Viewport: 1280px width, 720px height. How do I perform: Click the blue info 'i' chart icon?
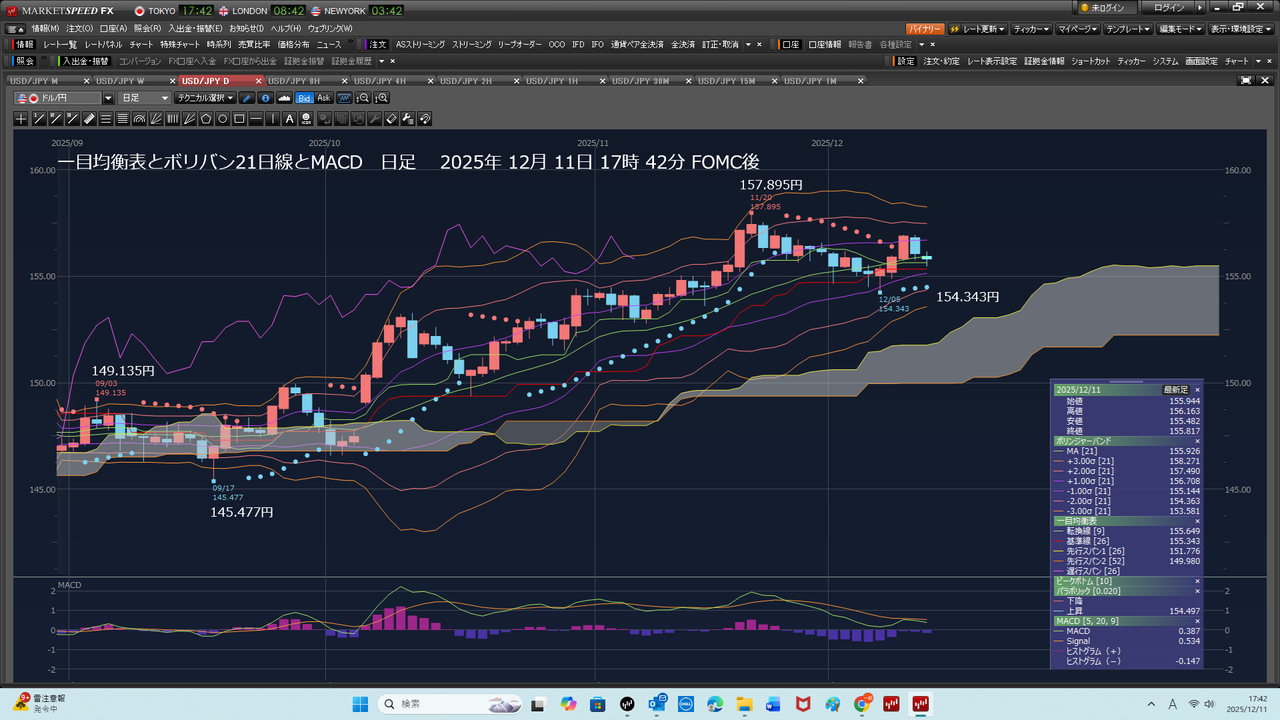pos(265,98)
